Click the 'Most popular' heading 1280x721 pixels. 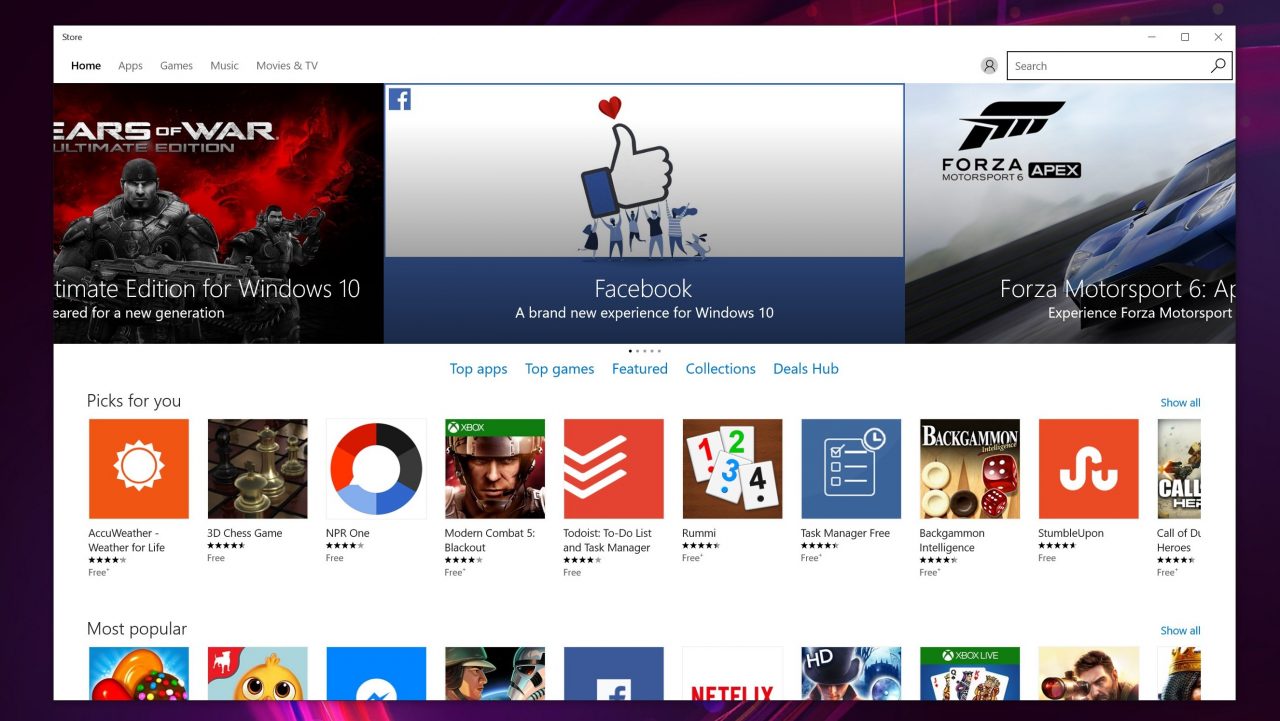tap(137, 629)
